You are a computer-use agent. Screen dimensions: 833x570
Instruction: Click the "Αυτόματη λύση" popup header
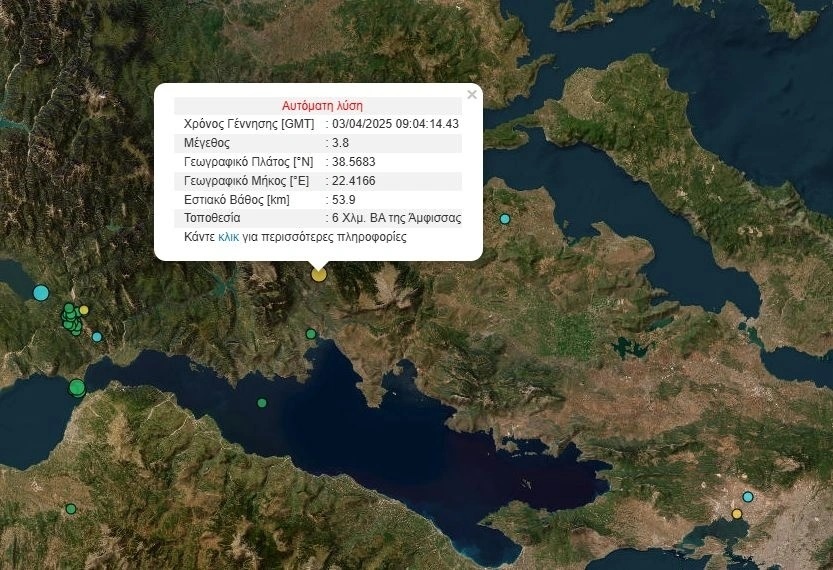tap(322, 105)
